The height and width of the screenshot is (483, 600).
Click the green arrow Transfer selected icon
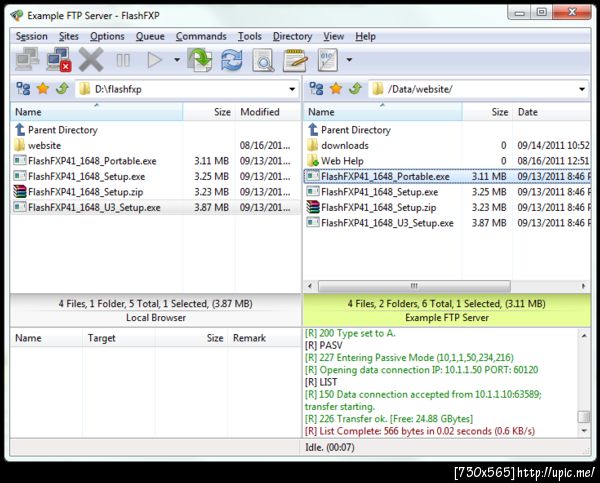point(200,60)
